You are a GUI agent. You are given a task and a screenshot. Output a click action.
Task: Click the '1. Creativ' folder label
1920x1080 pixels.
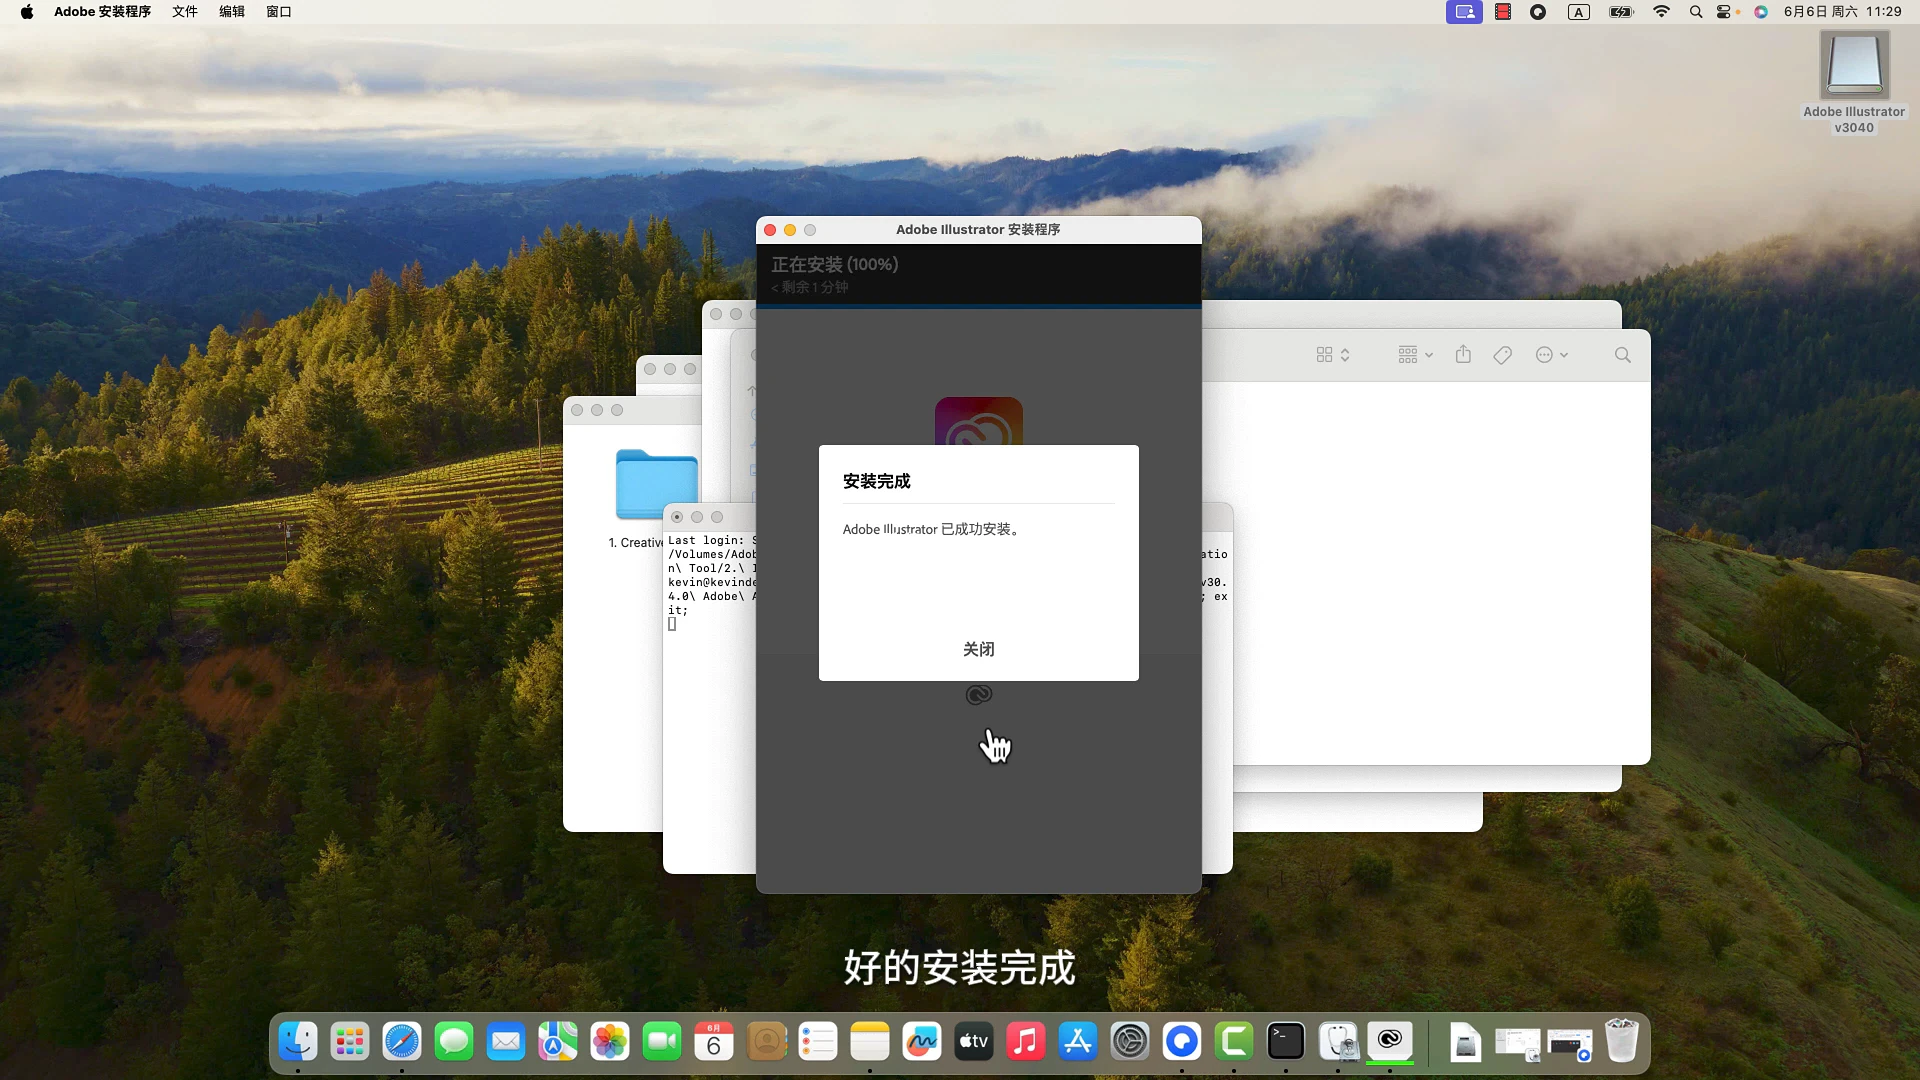[636, 542]
